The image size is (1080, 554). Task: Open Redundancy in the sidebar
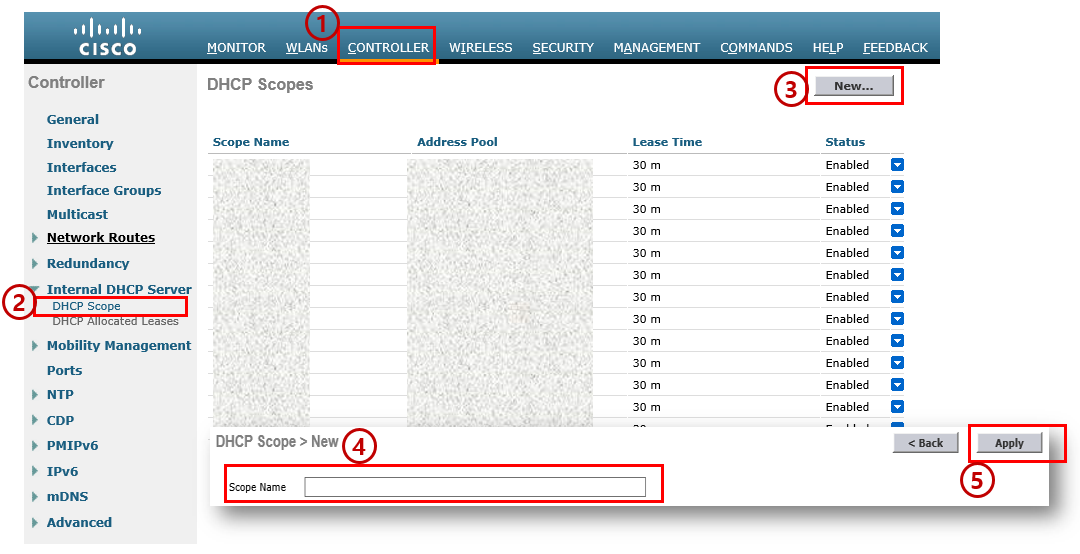coord(87,263)
